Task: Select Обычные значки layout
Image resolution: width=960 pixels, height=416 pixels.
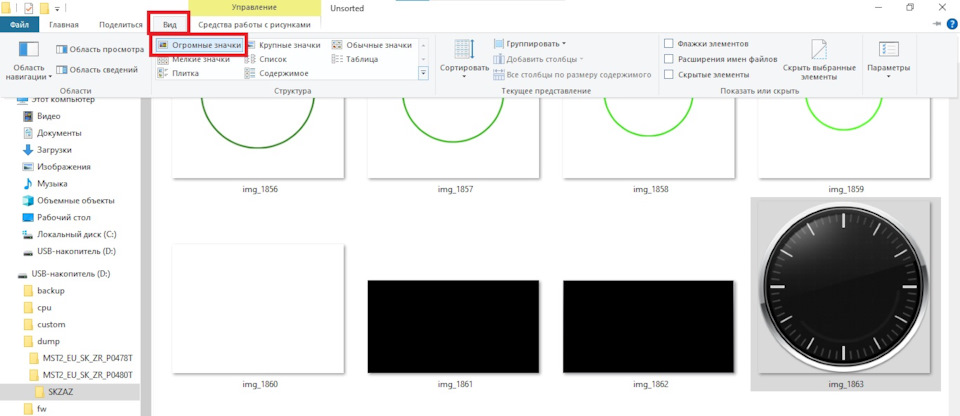Action: [x=372, y=45]
